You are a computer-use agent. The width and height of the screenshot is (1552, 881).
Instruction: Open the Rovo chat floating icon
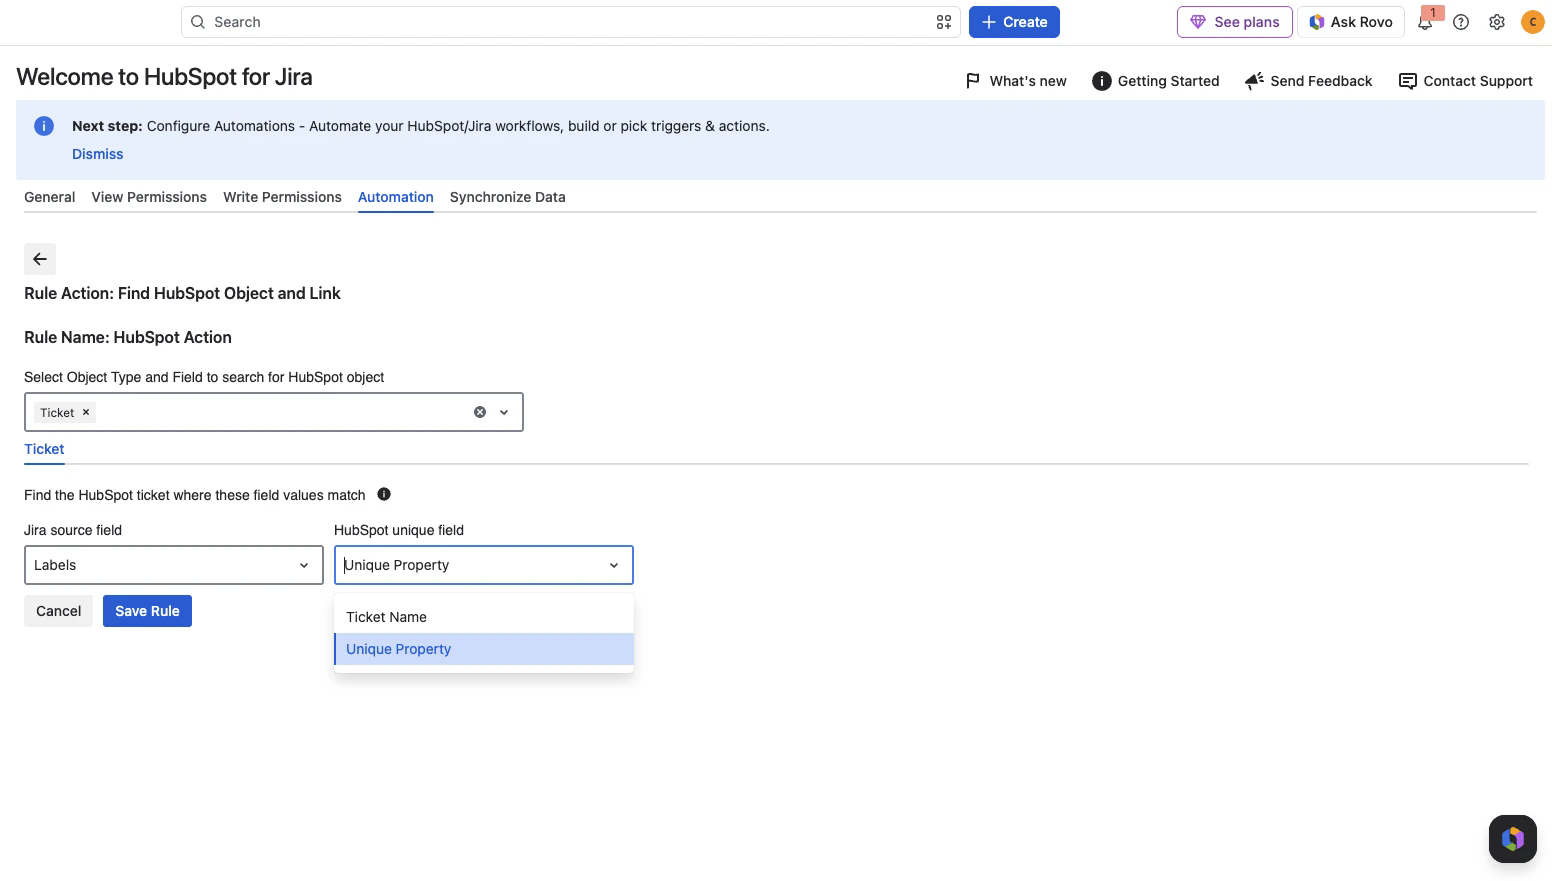[x=1512, y=838]
